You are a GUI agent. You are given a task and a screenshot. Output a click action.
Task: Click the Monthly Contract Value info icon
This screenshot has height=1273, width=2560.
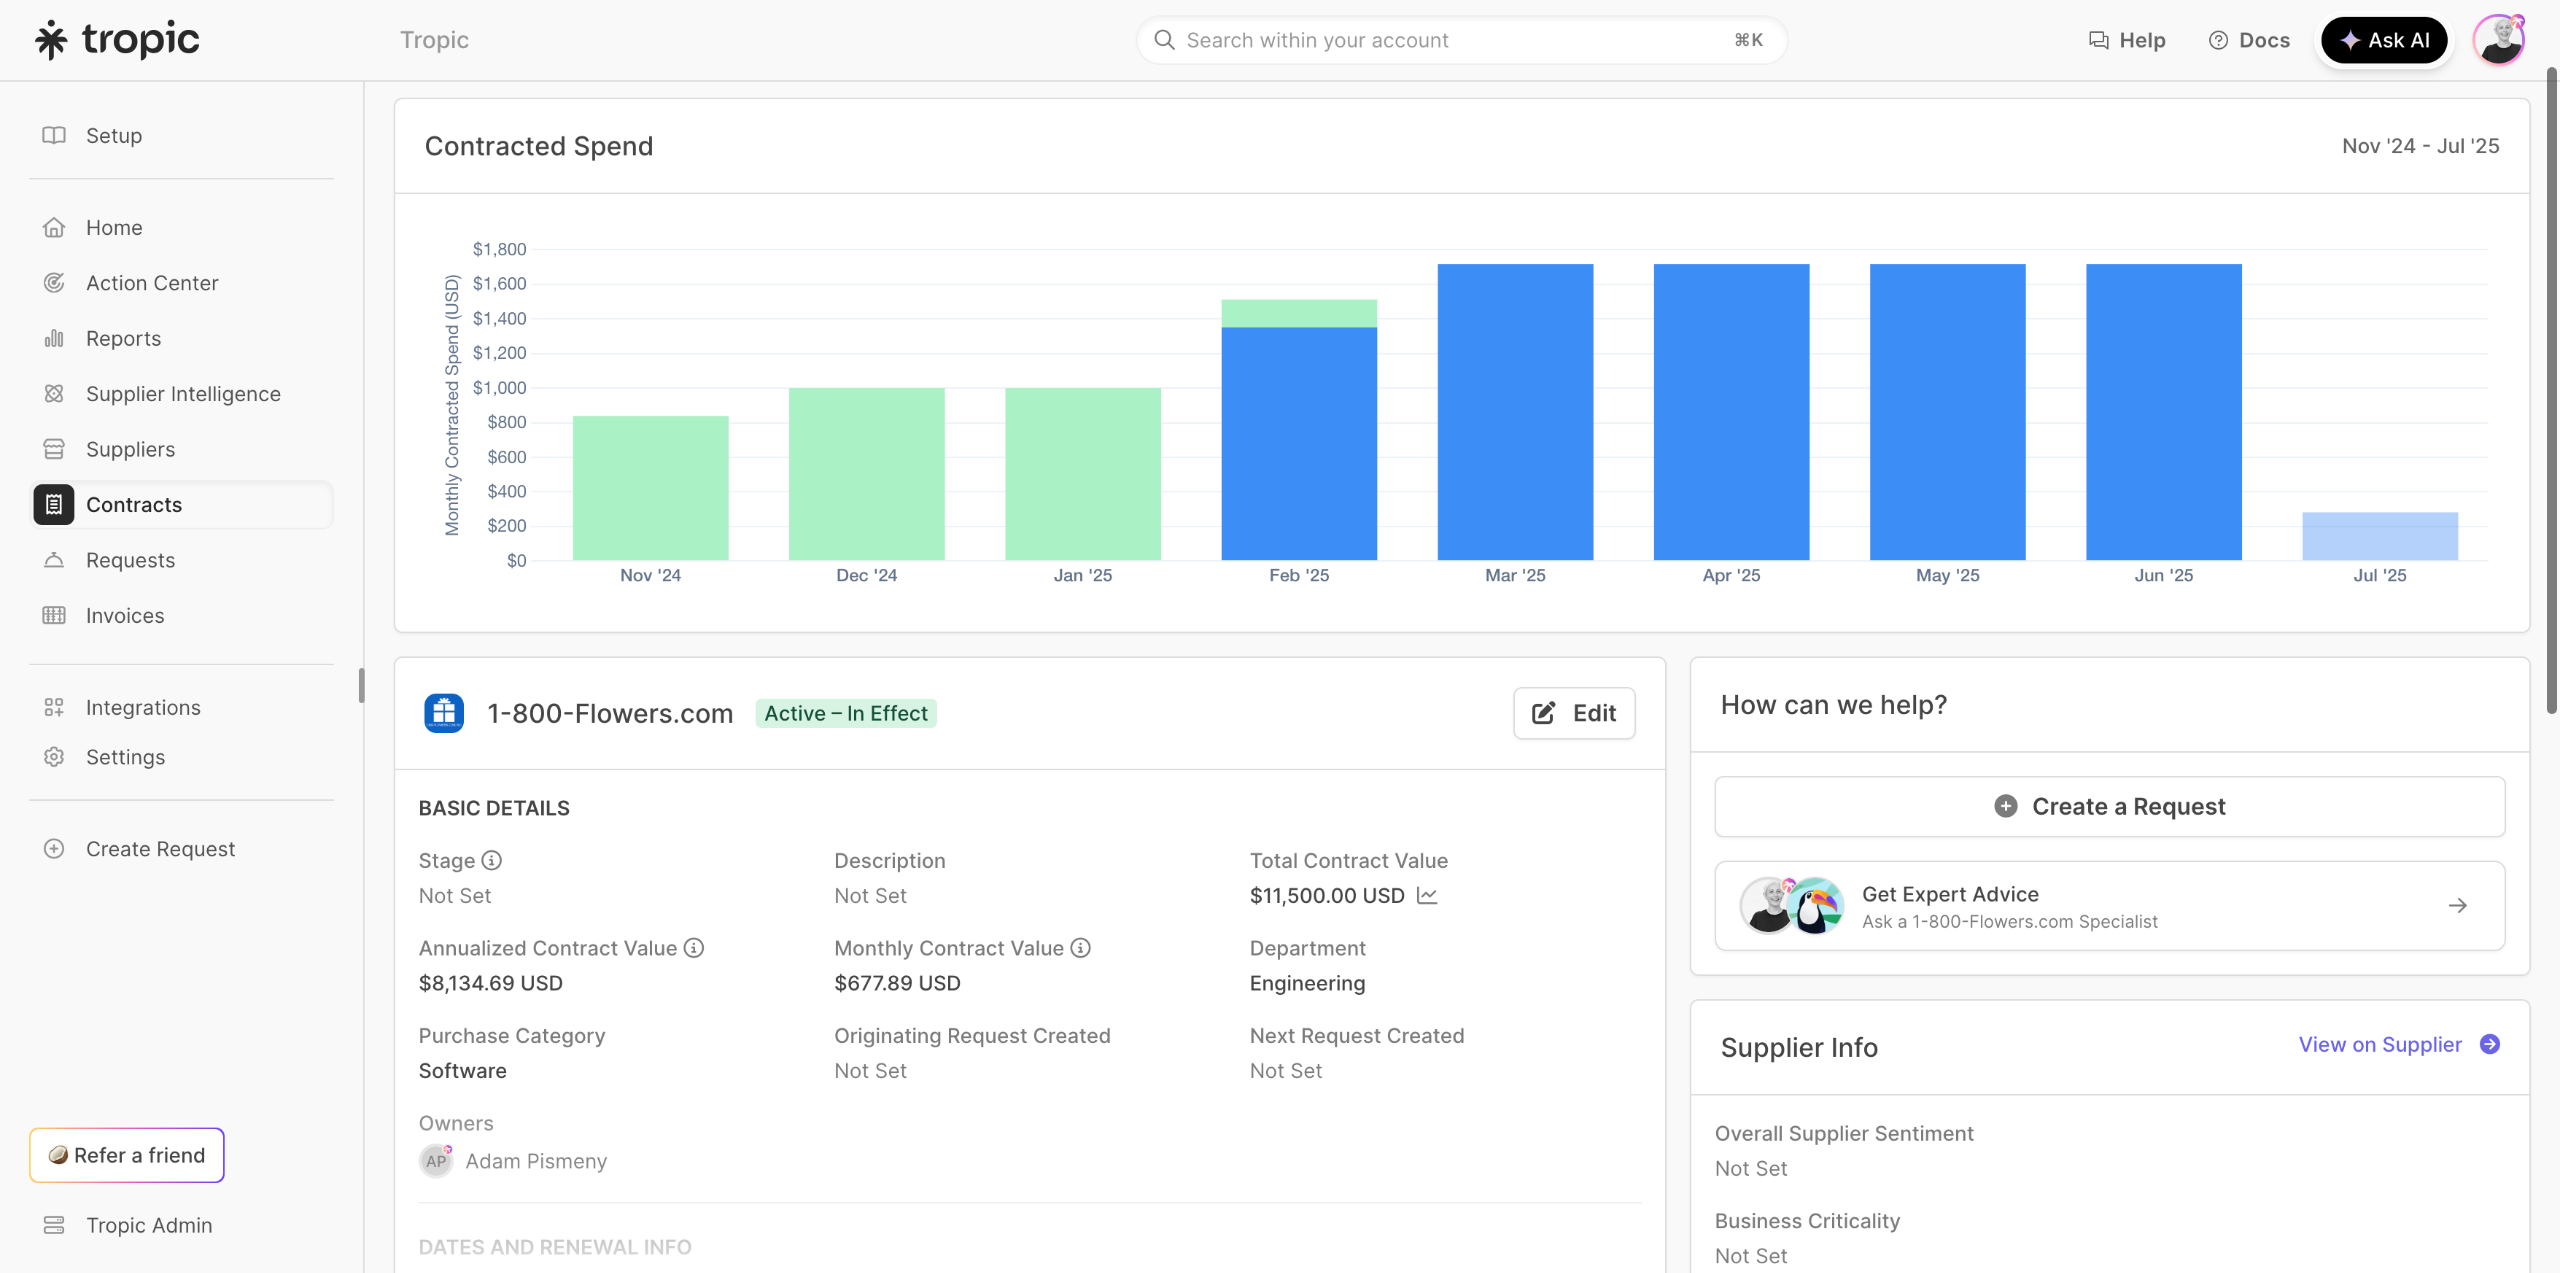1080,948
